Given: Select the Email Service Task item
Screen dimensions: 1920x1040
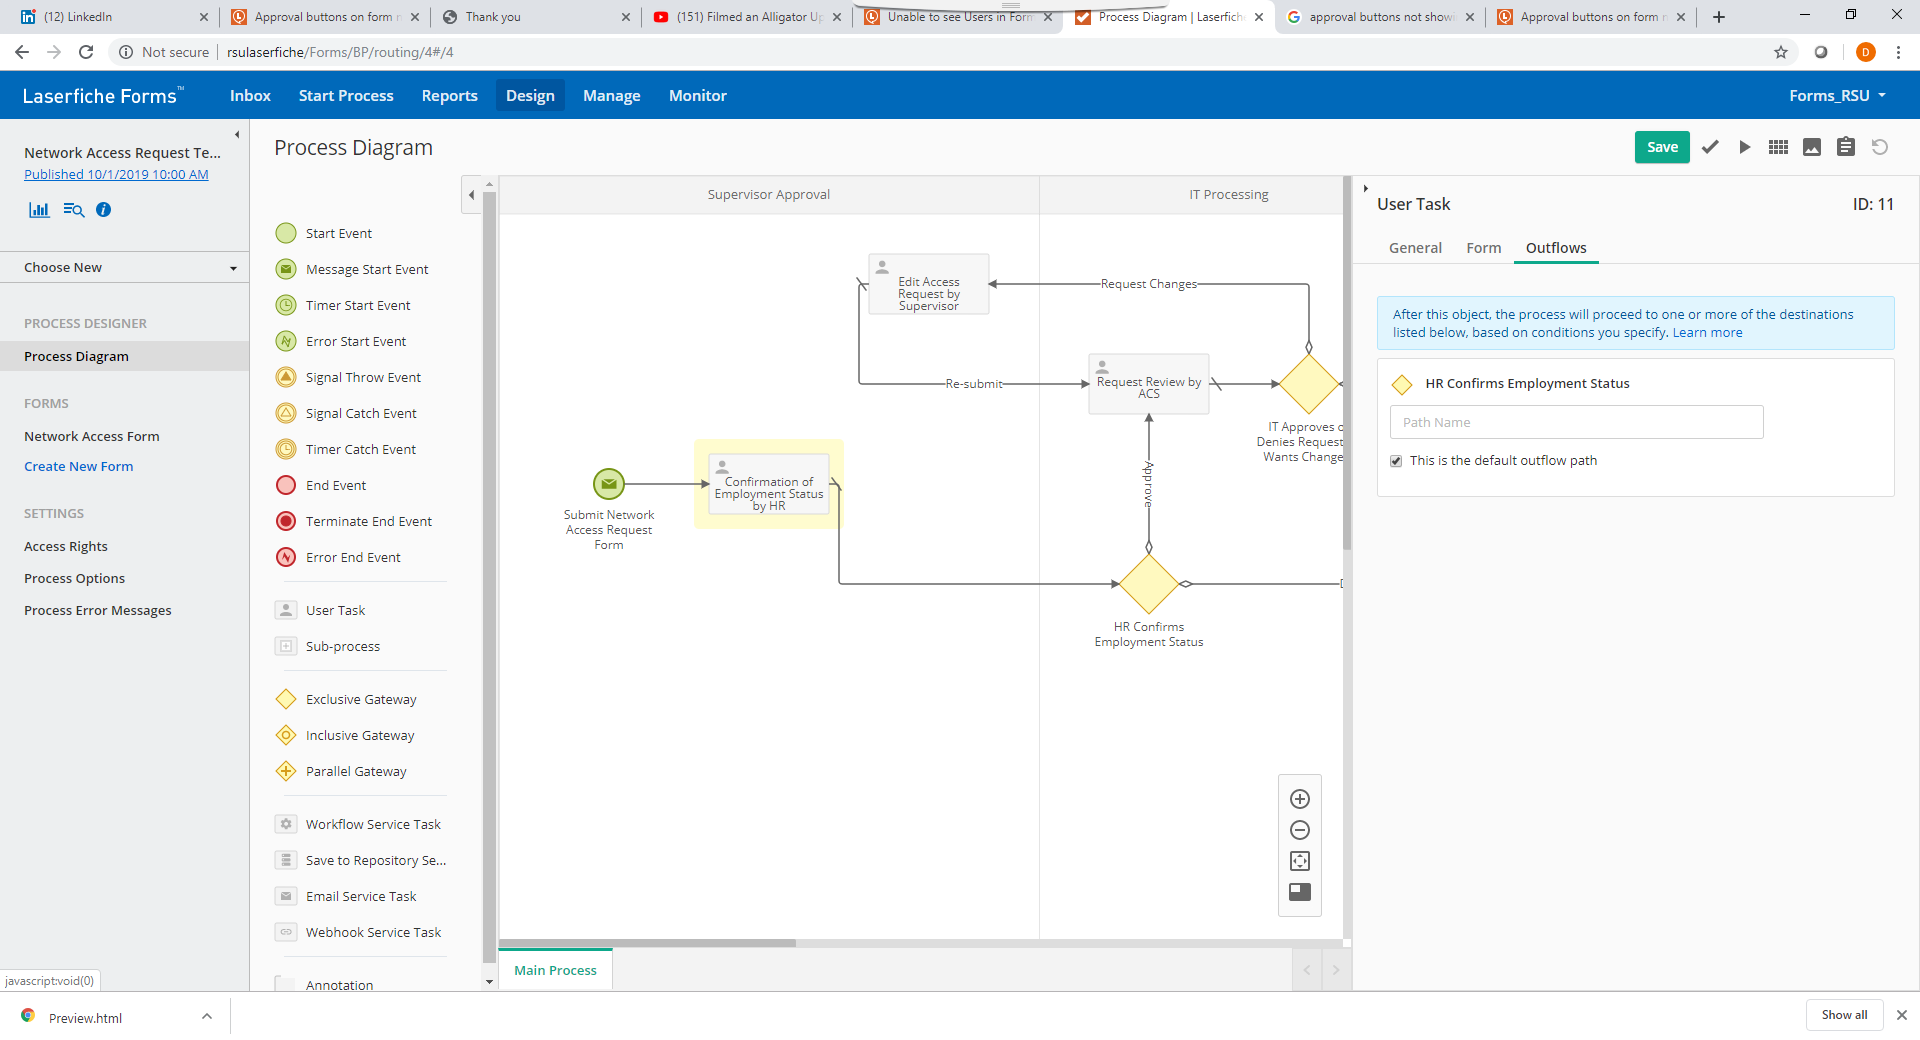Looking at the screenshot, I should click(346, 896).
